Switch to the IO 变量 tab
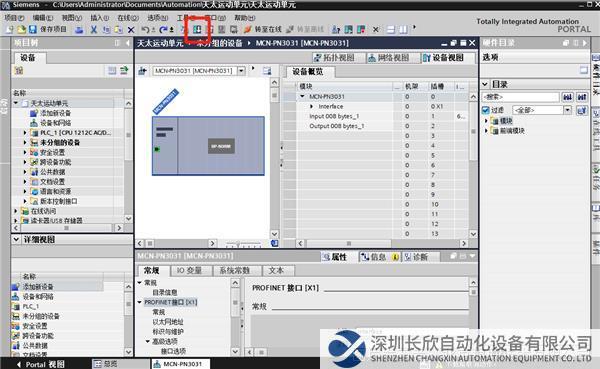Screen dimensions: 600x369 (189, 270)
